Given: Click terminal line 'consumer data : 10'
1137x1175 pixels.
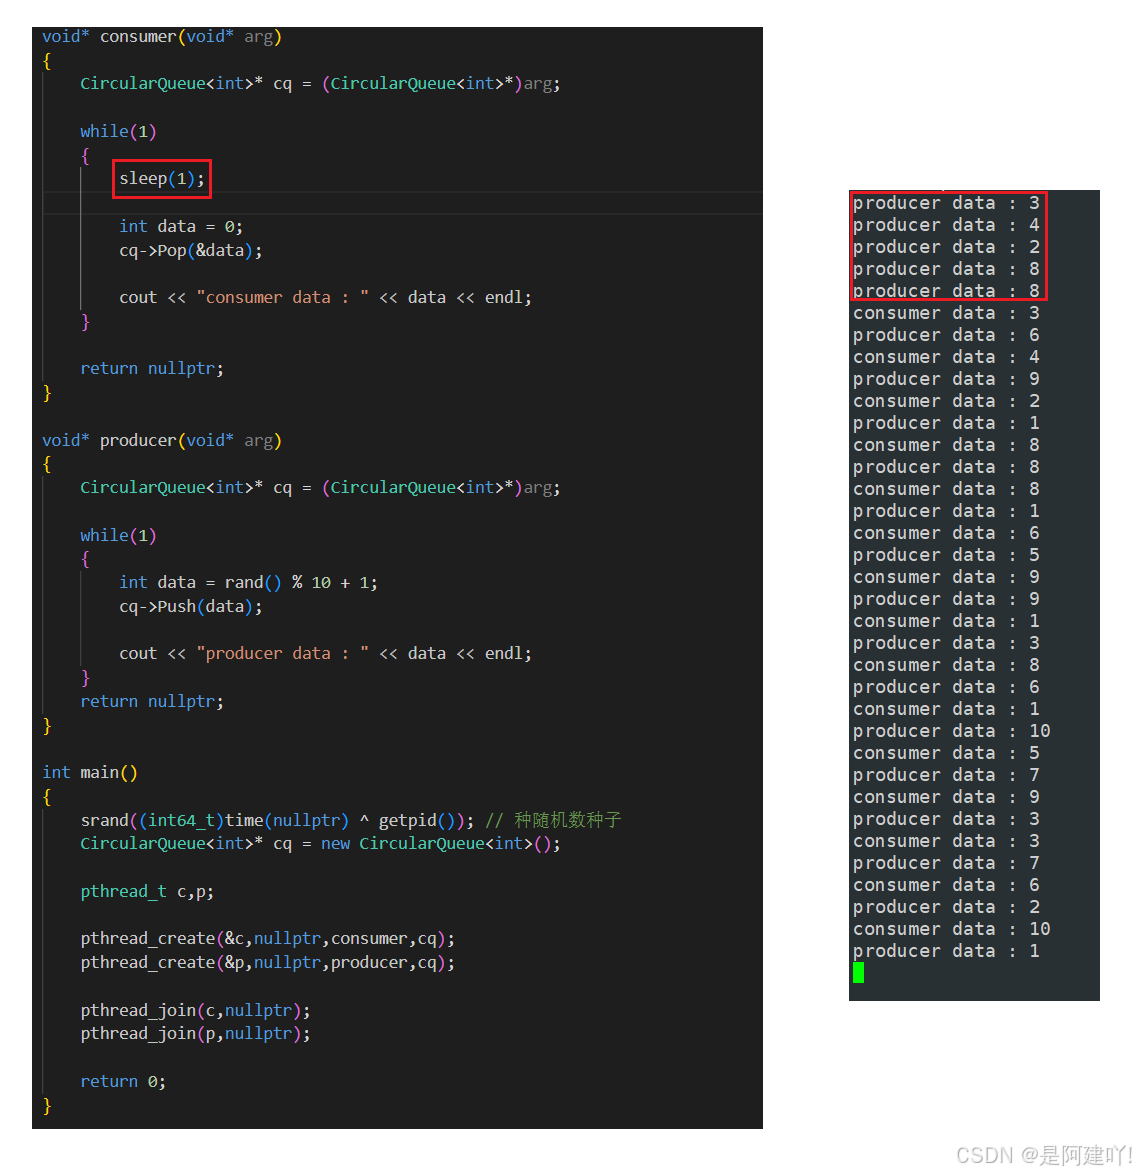Looking at the screenshot, I should click(951, 929).
